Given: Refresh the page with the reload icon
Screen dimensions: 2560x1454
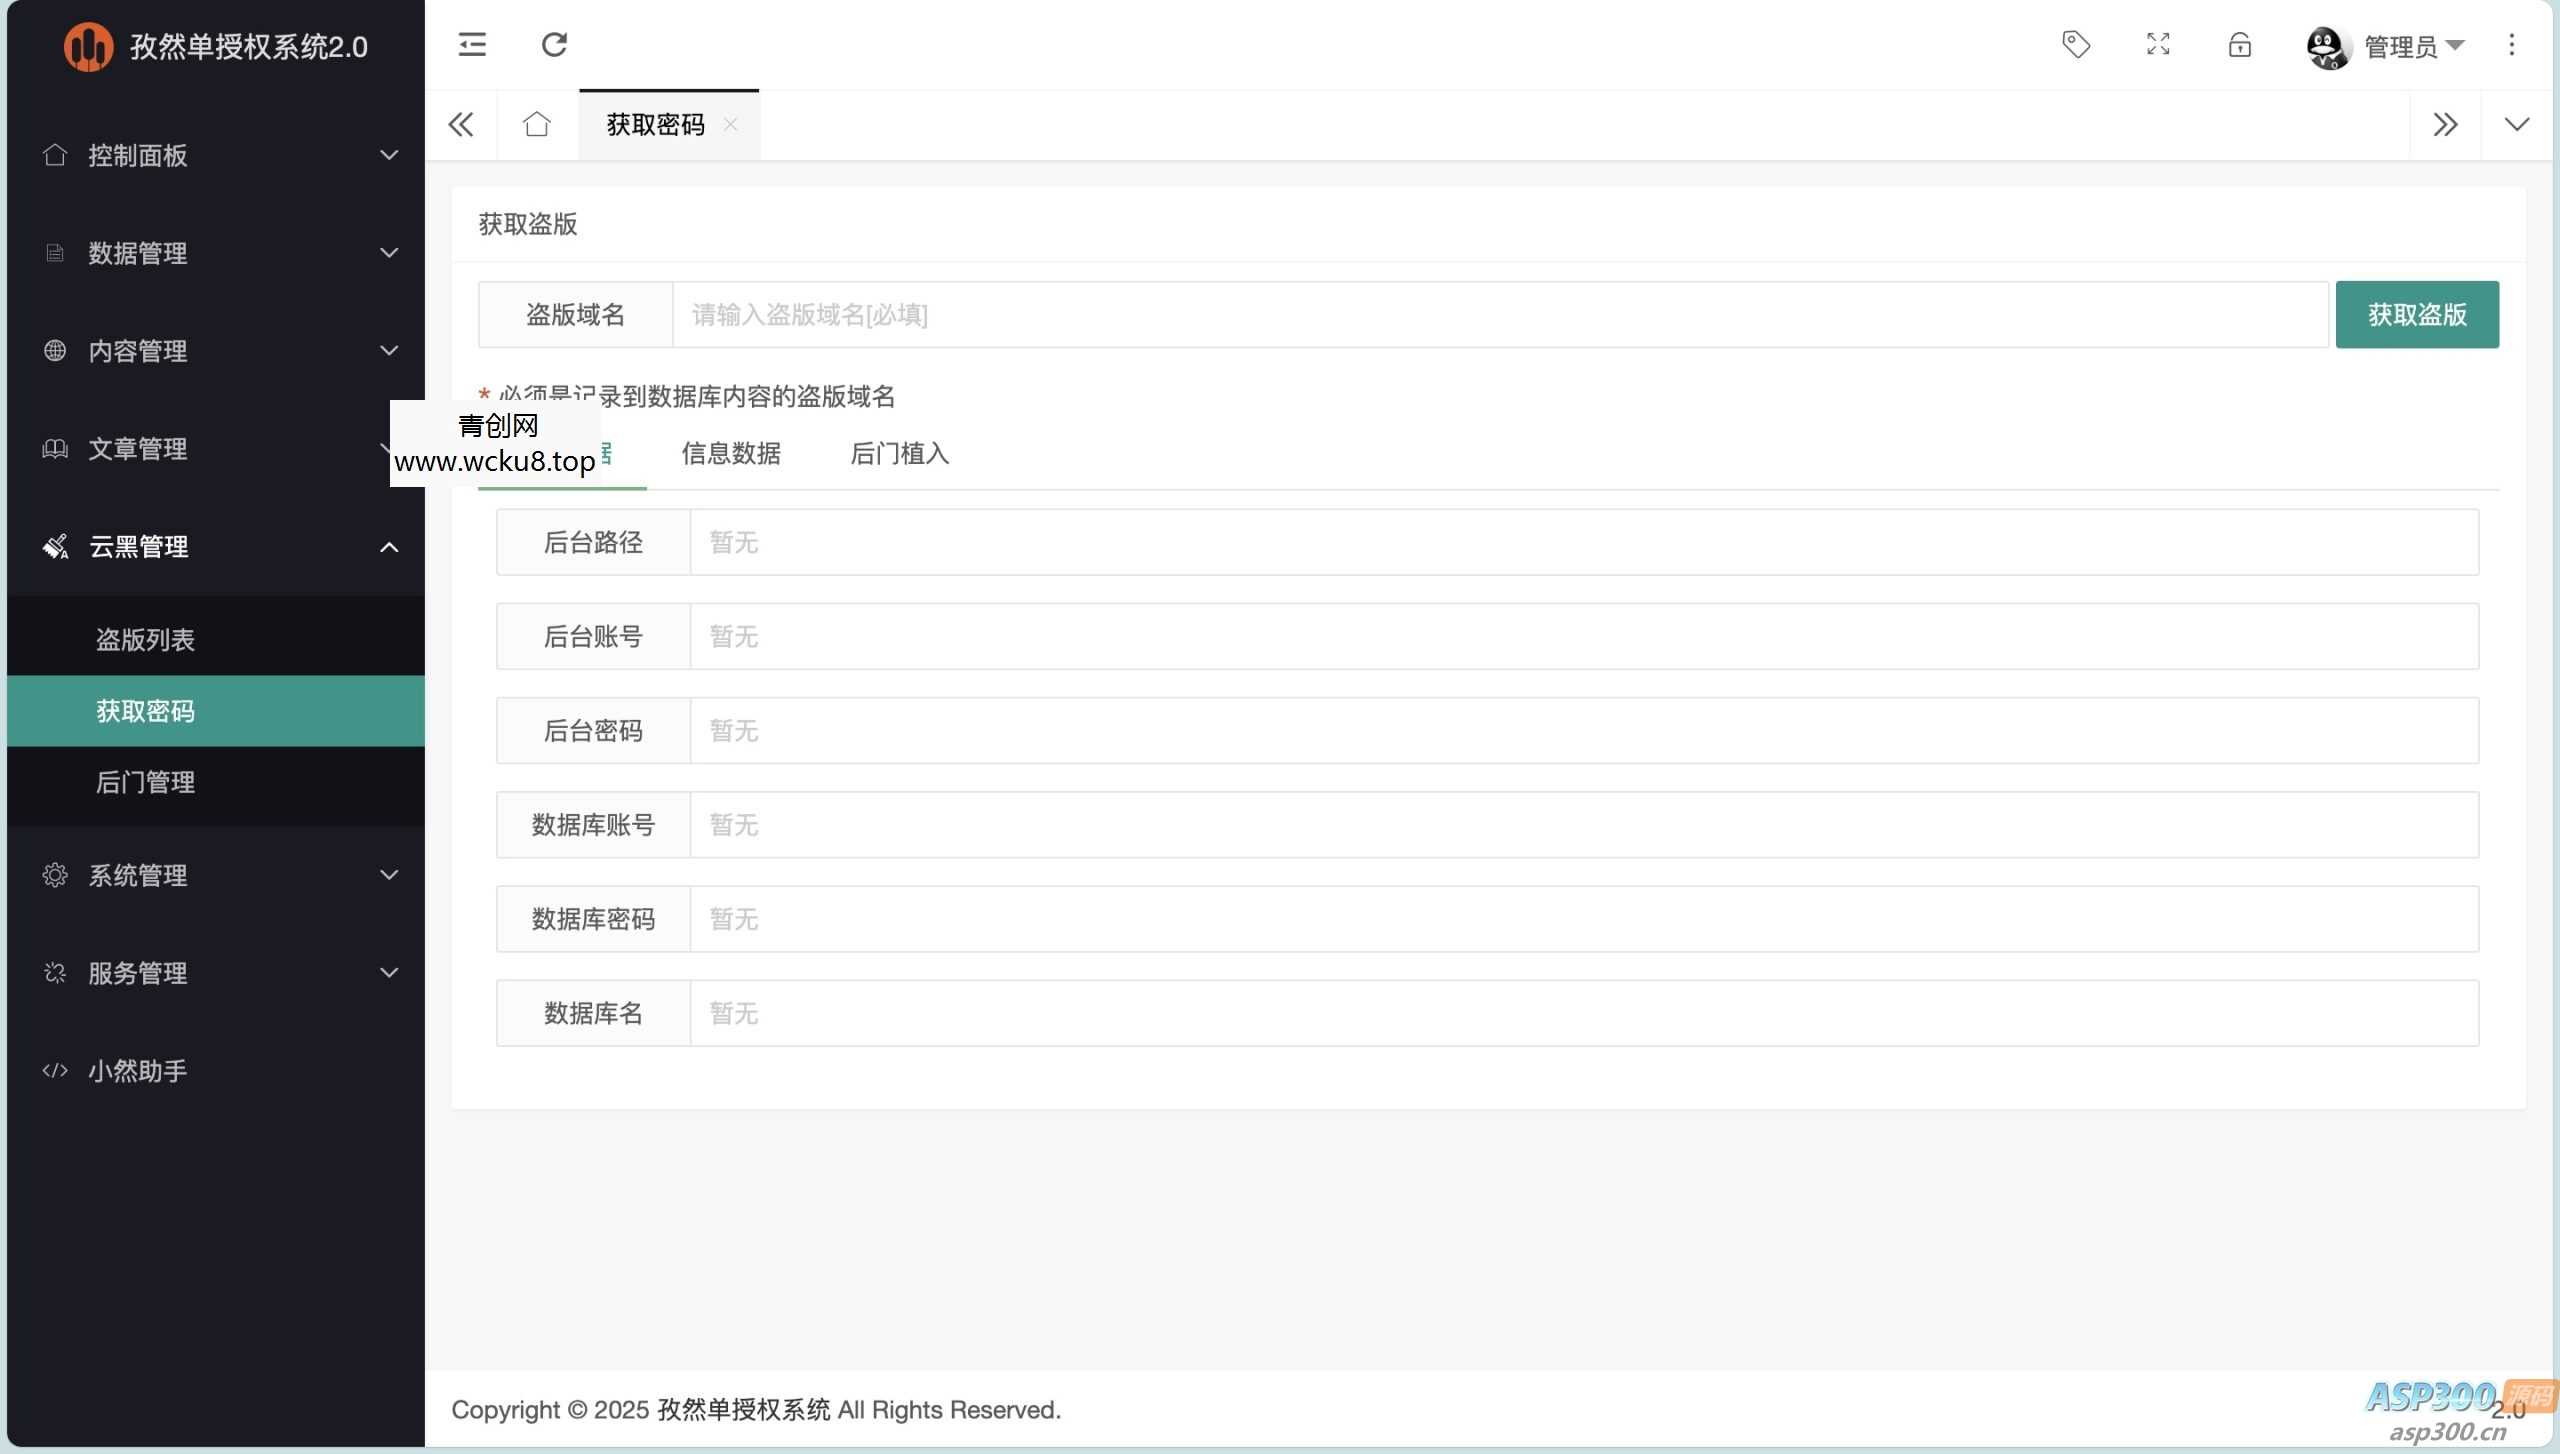Looking at the screenshot, I should pyautogui.click(x=555, y=44).
